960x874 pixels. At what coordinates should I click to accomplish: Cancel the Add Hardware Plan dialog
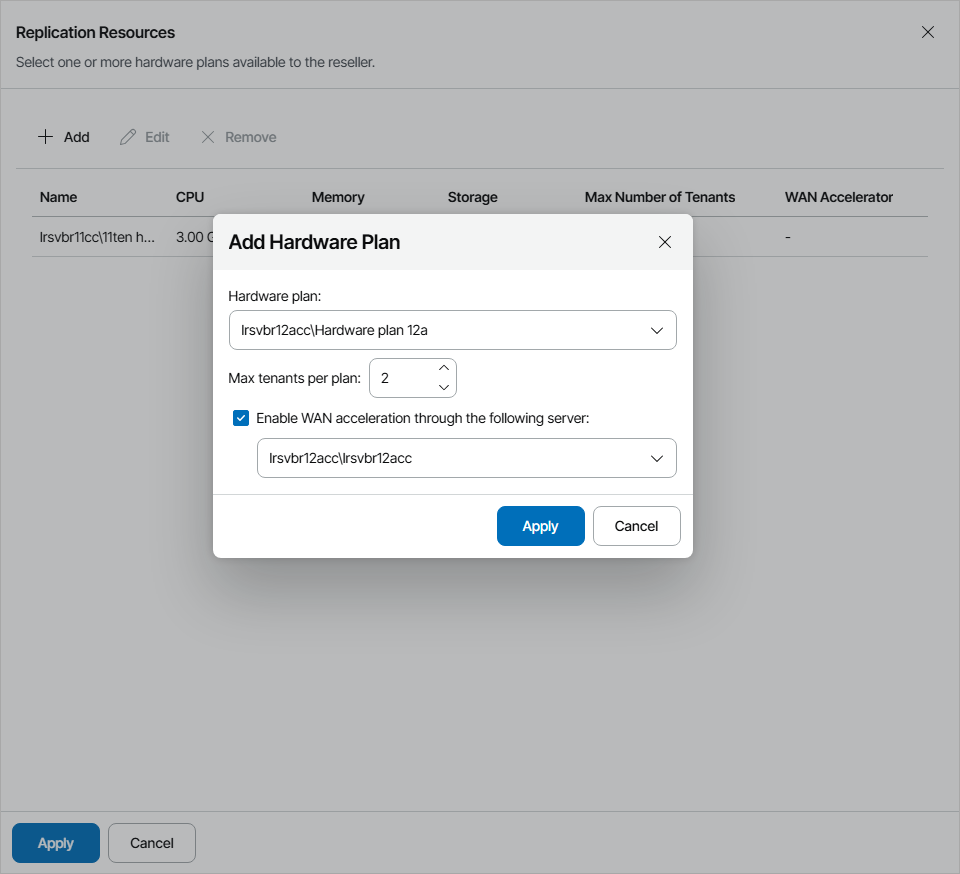[x=636, y=526]
